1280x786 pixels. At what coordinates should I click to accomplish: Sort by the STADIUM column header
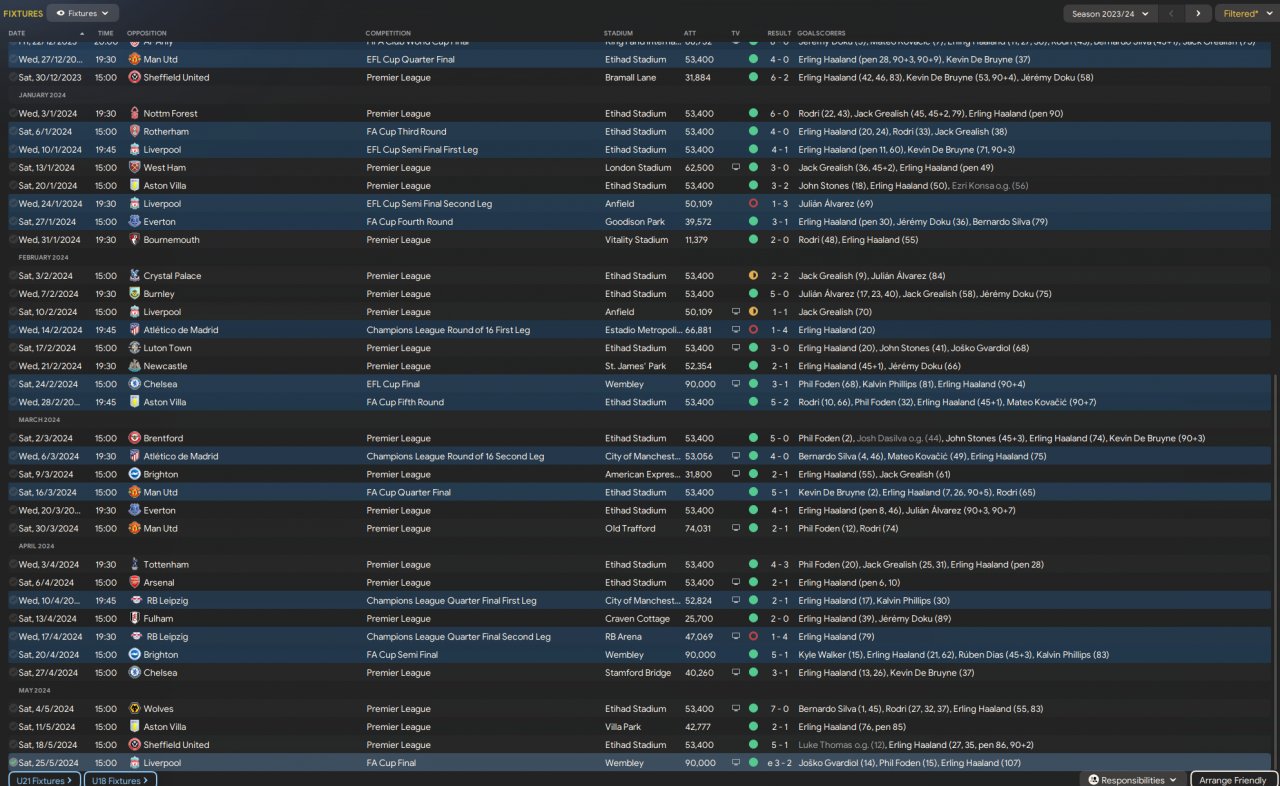coord(619,33)
